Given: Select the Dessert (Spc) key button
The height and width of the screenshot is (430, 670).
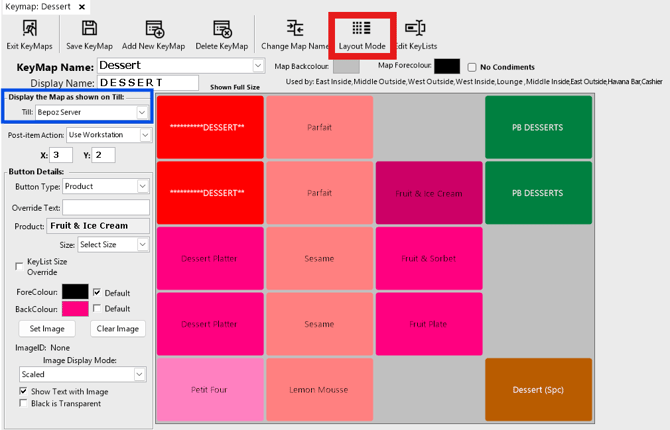Looking at the screenshot, I should point(538,389).
